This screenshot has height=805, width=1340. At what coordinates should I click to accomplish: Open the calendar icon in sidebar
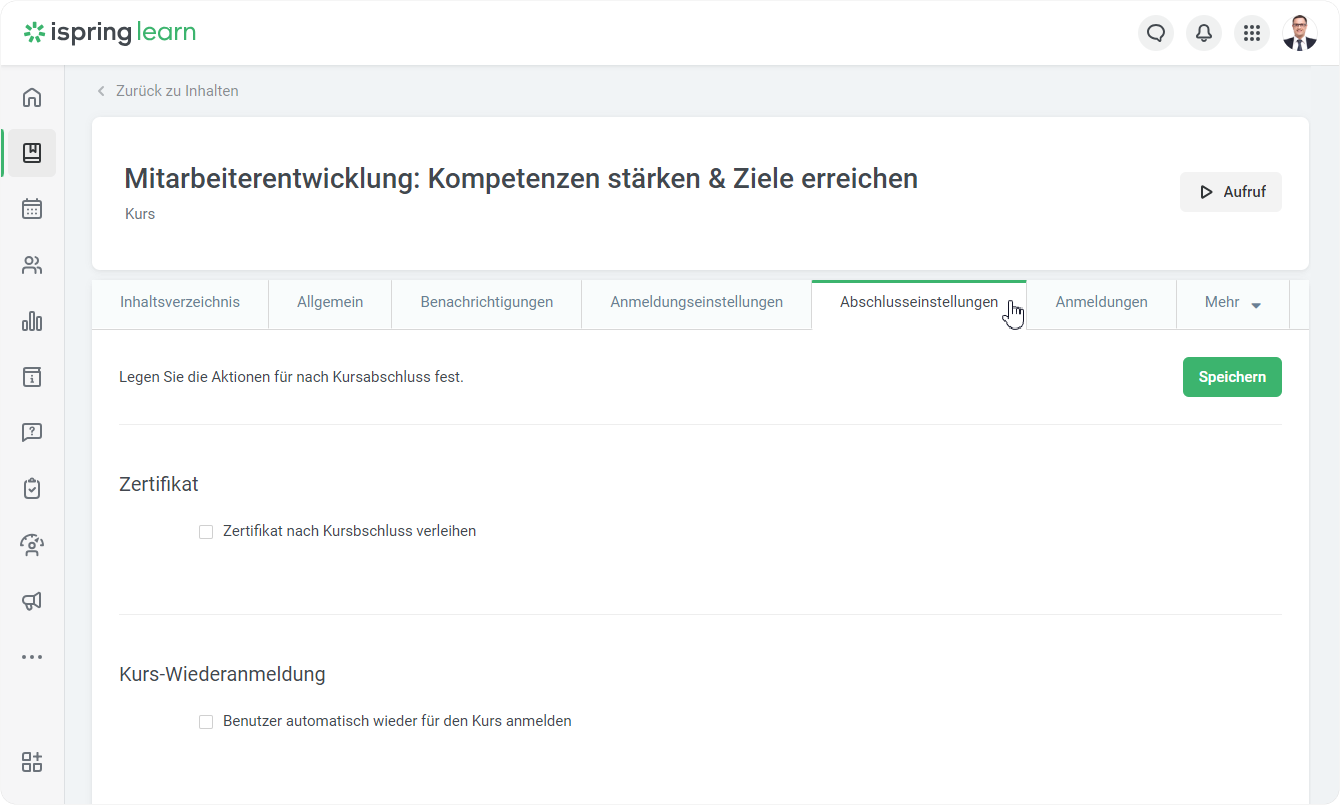32,209
